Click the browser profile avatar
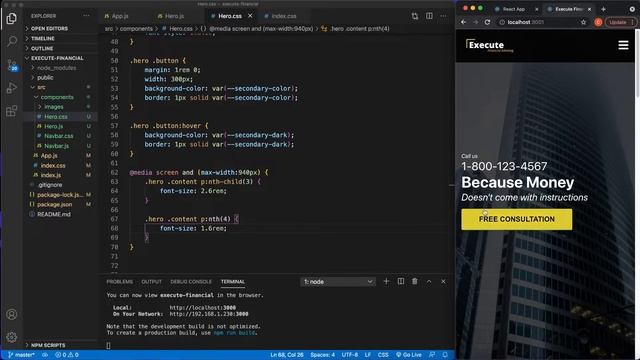 pos(598,22)
